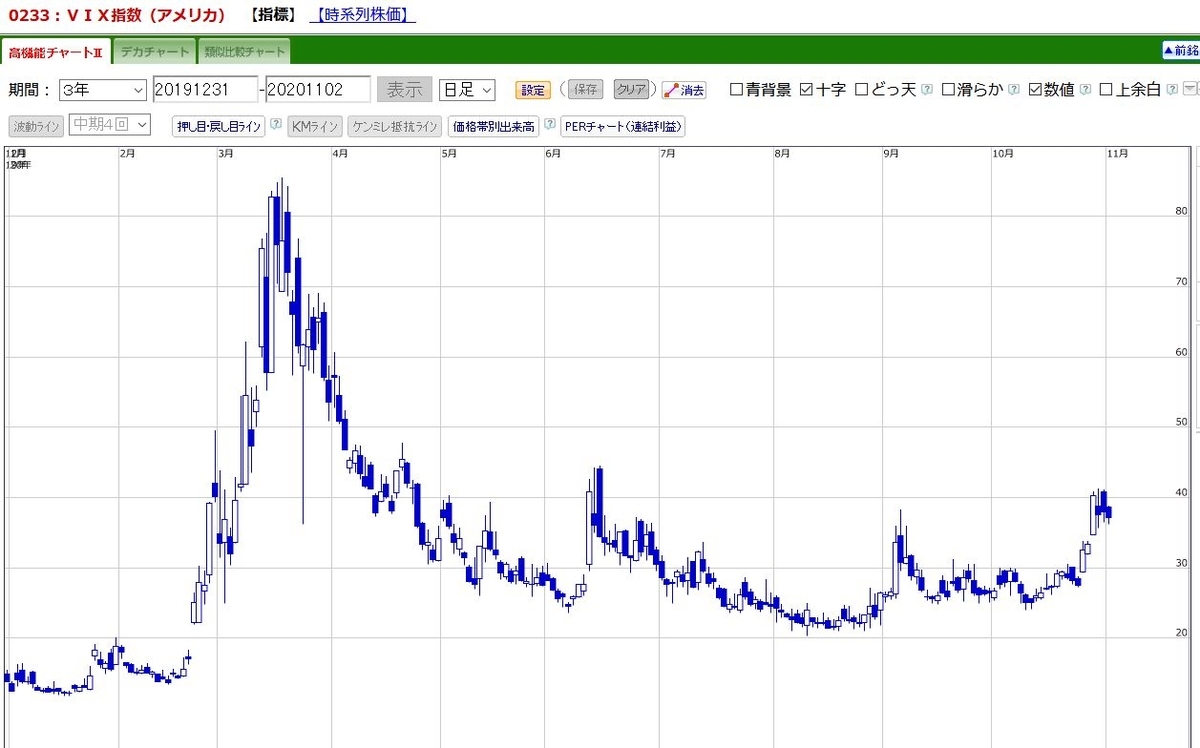
Task: Click the 設定 settings button
Action: pos(533,90)
